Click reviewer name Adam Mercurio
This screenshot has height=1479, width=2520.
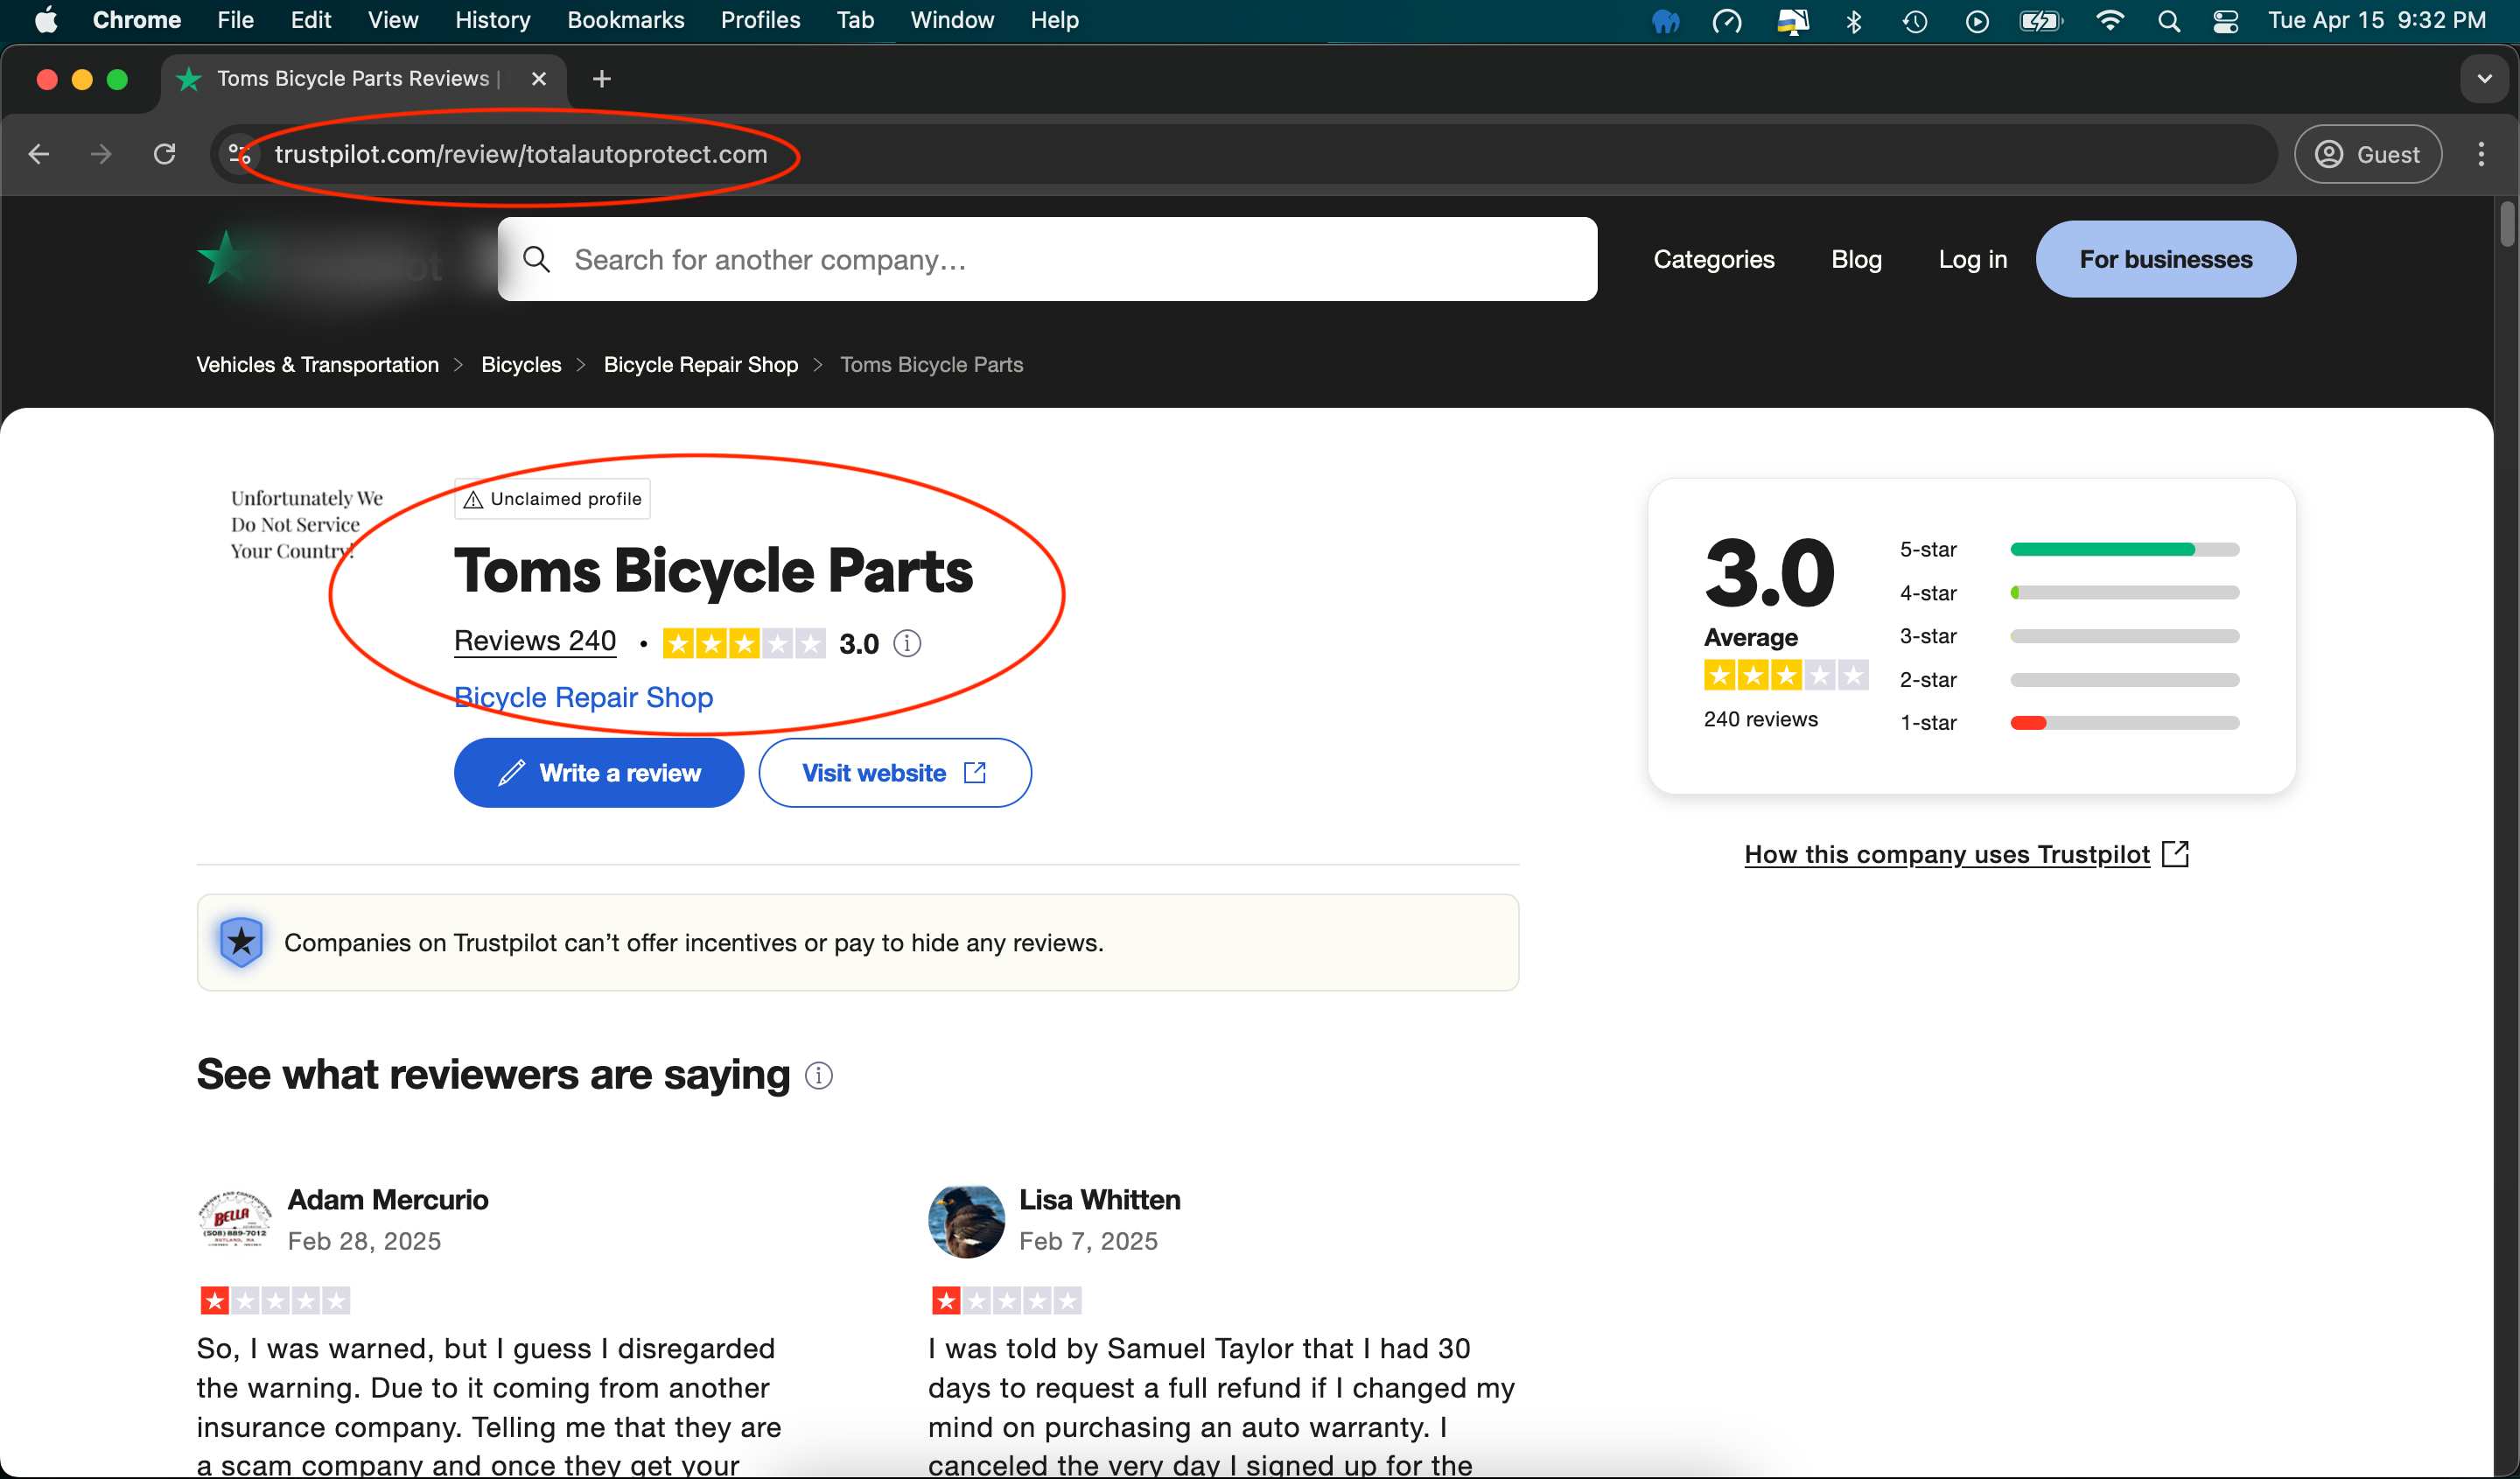(x=388, y=1200)
